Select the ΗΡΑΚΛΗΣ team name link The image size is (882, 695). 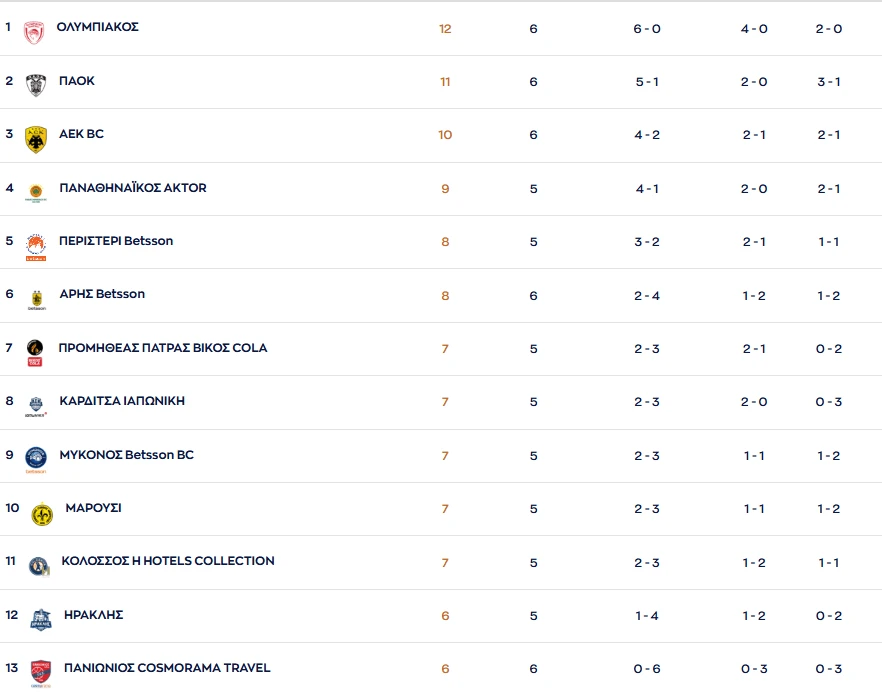[x=93, y=615]
